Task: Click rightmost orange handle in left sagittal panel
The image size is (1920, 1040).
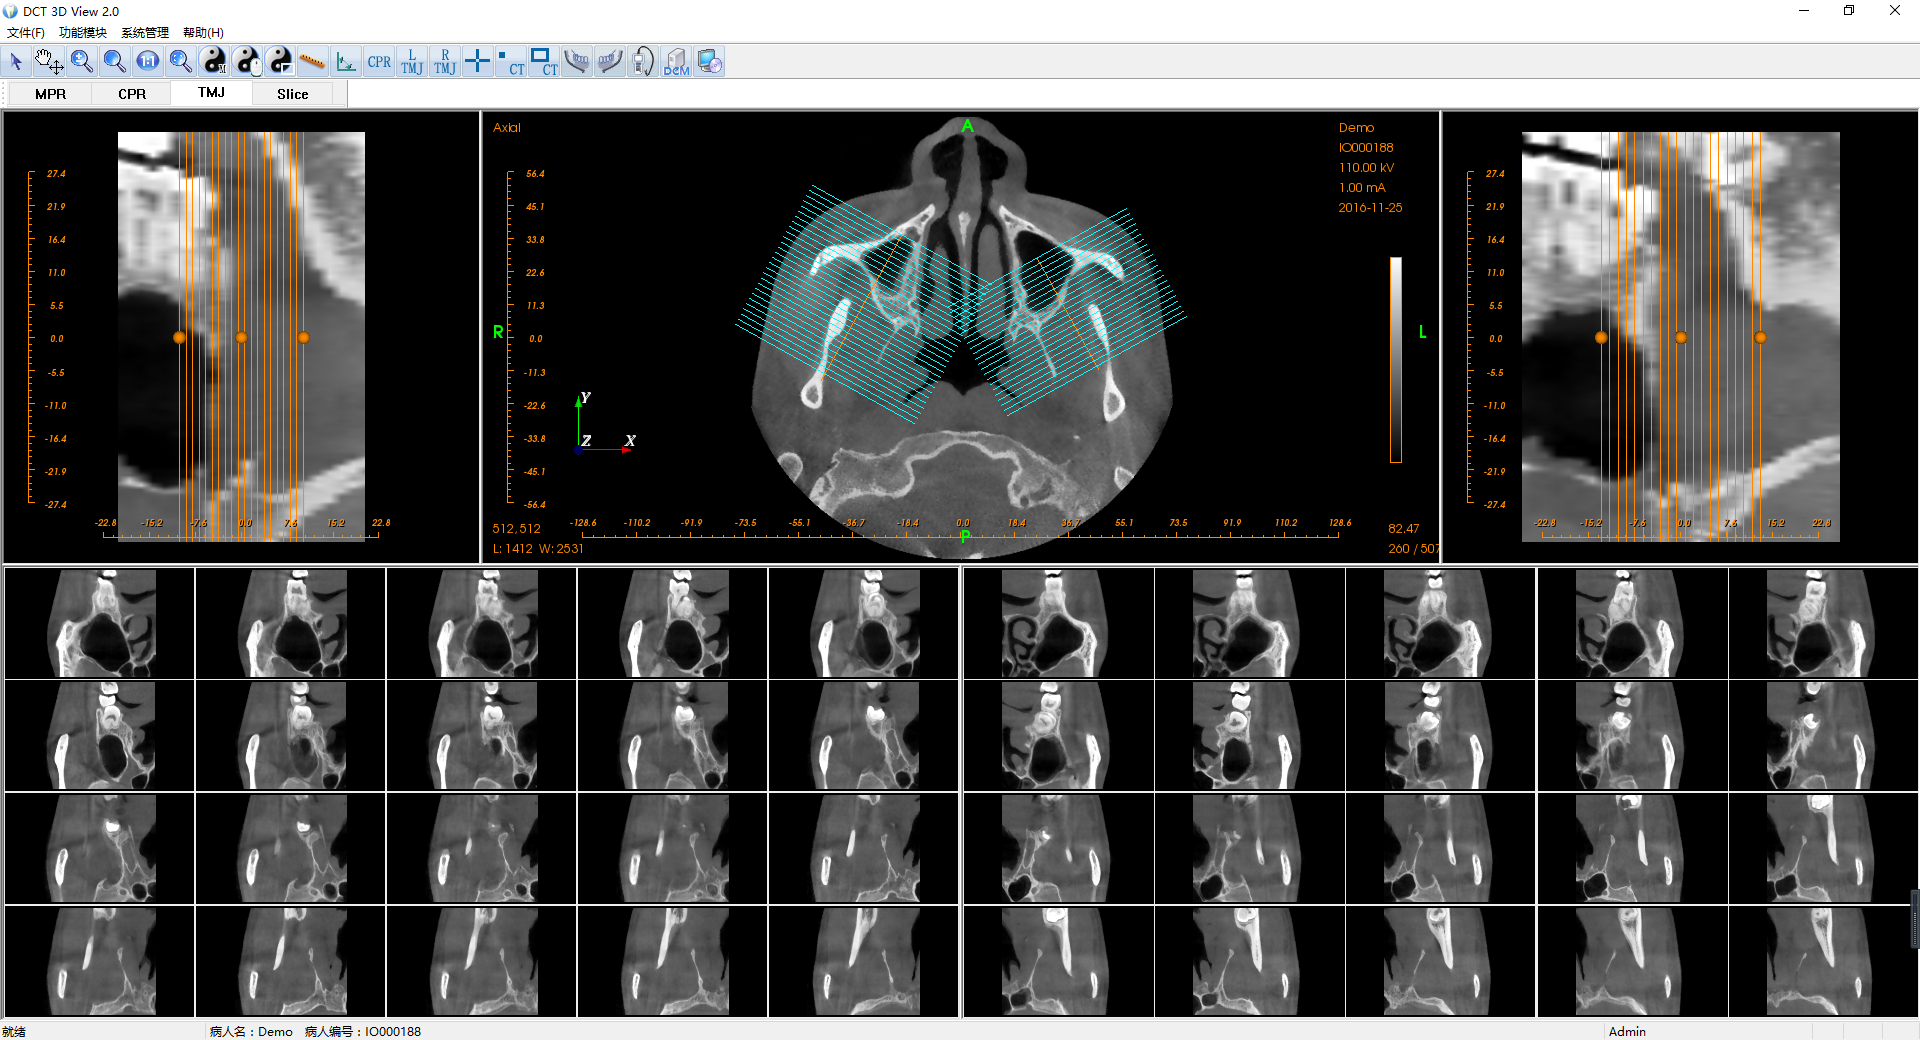Action: coord(303,338)
